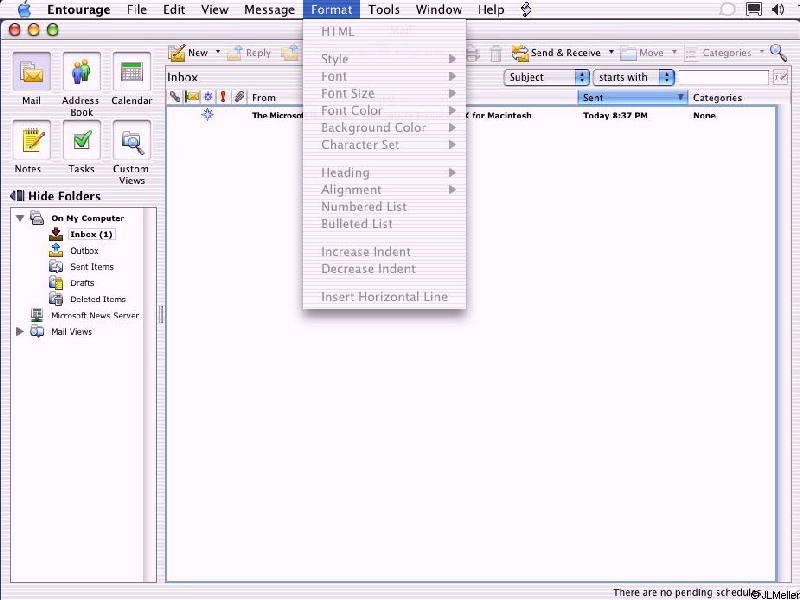Sort by message status column icon

[208, 96]
